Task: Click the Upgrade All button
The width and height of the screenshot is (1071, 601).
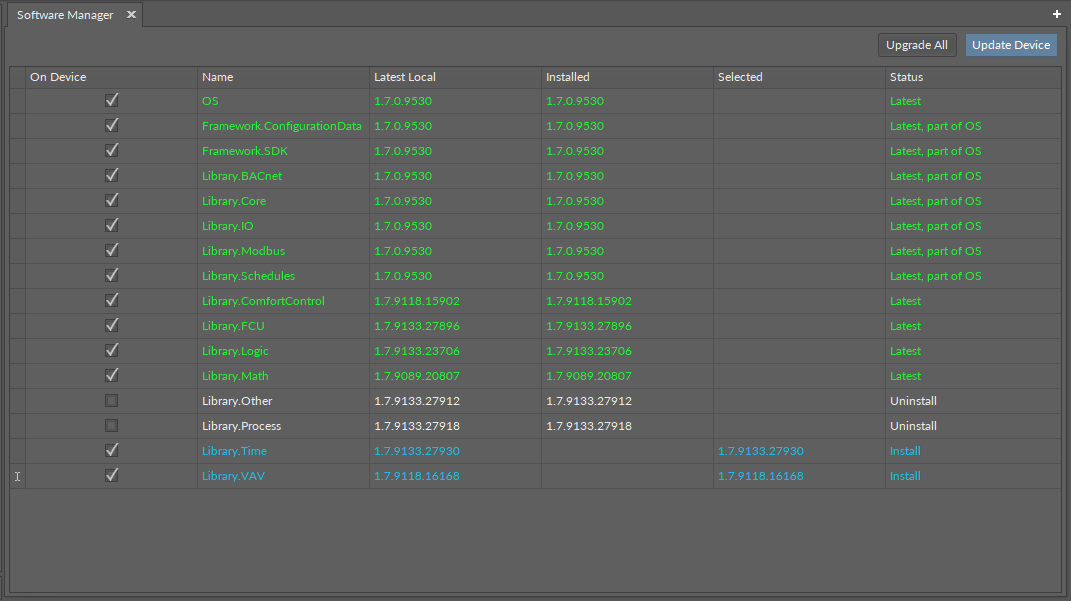Action: [x=916, y=45]
